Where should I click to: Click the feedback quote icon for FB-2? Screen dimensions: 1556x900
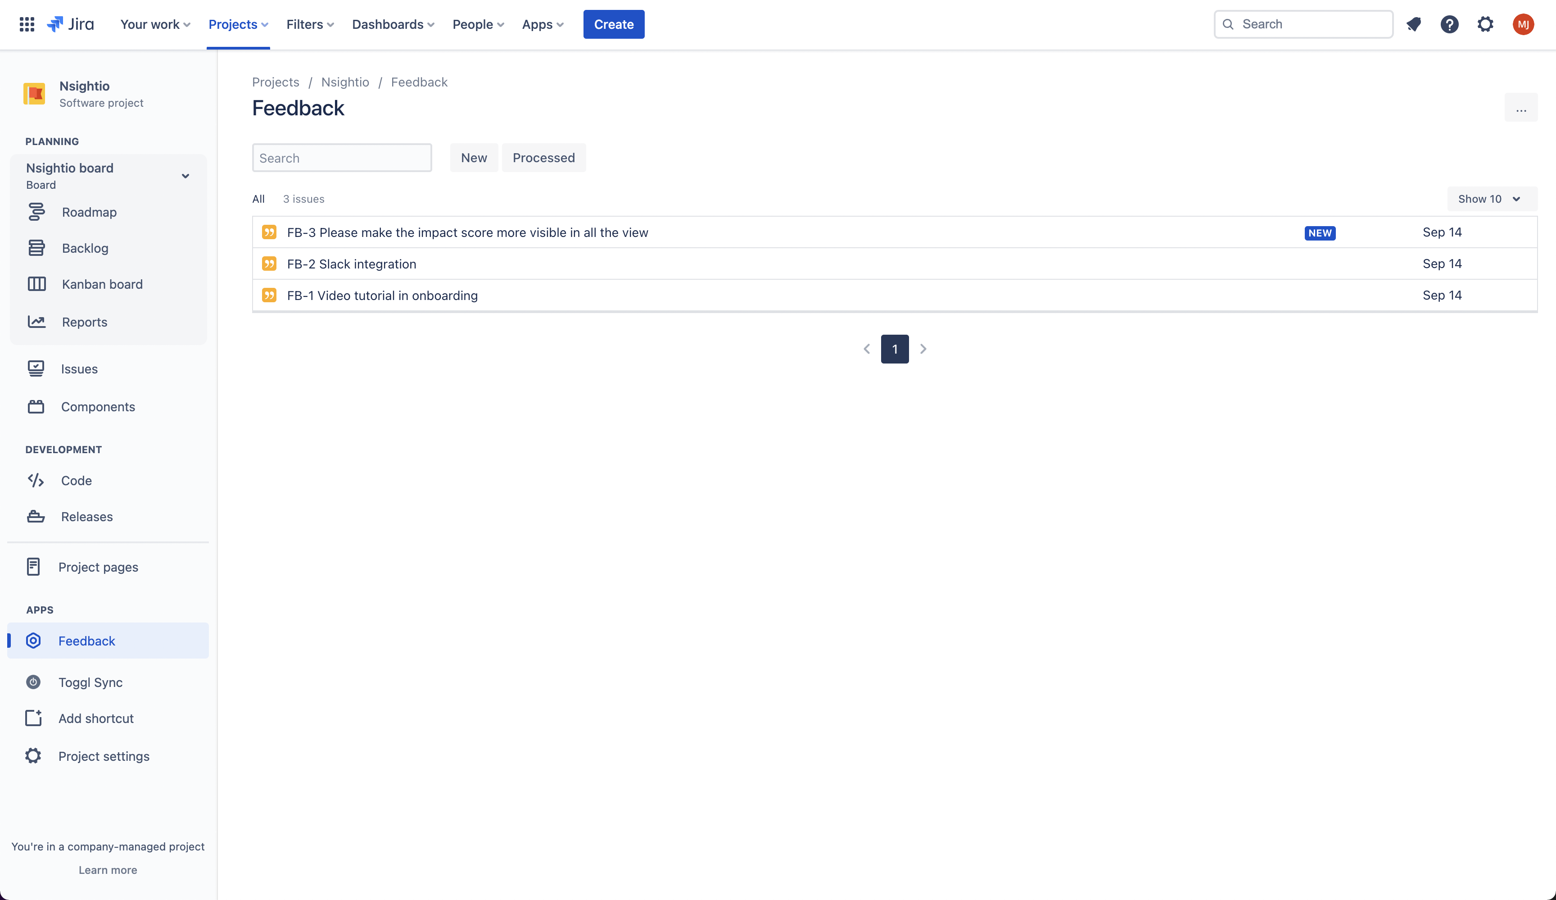tap(269, 264)
